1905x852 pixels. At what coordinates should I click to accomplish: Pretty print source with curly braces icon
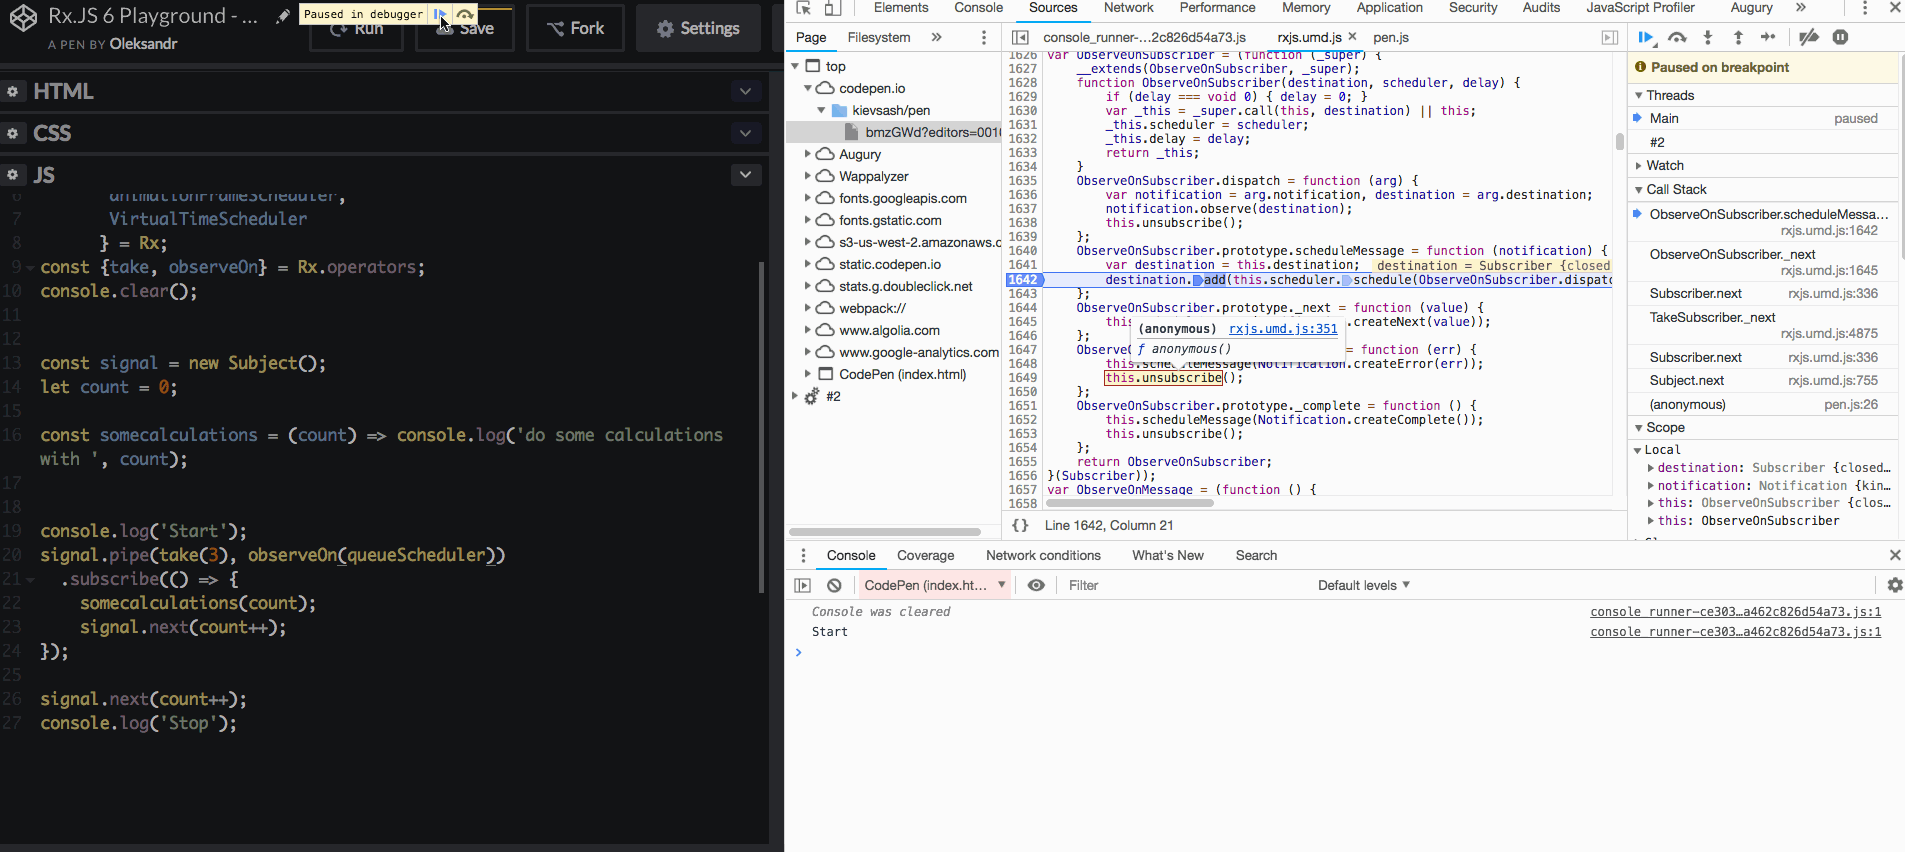tap(1020, 526)
